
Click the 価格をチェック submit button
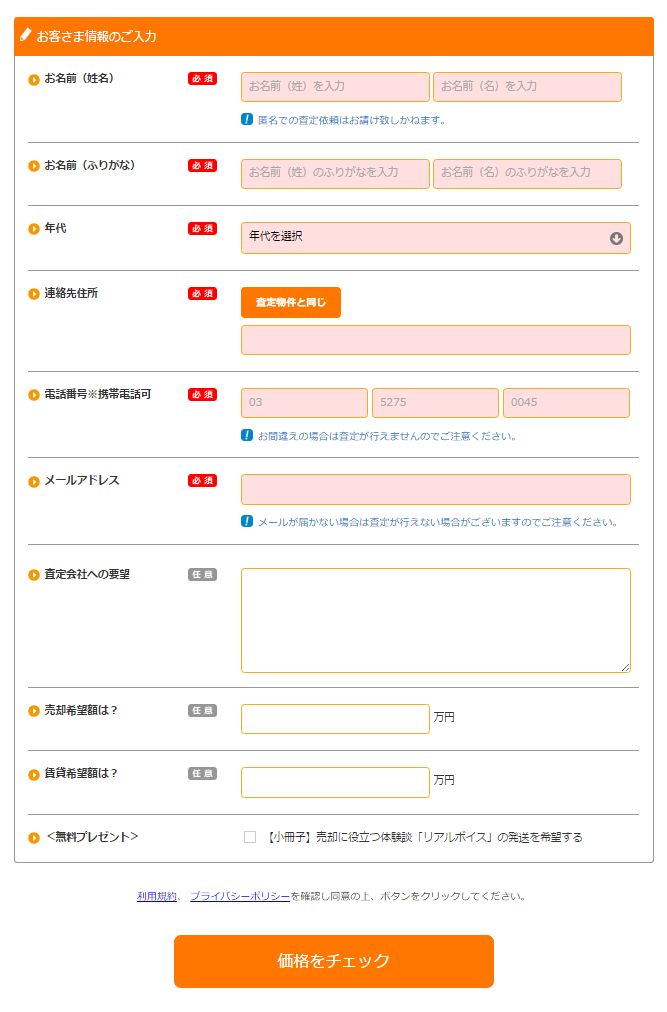(333, 961)
